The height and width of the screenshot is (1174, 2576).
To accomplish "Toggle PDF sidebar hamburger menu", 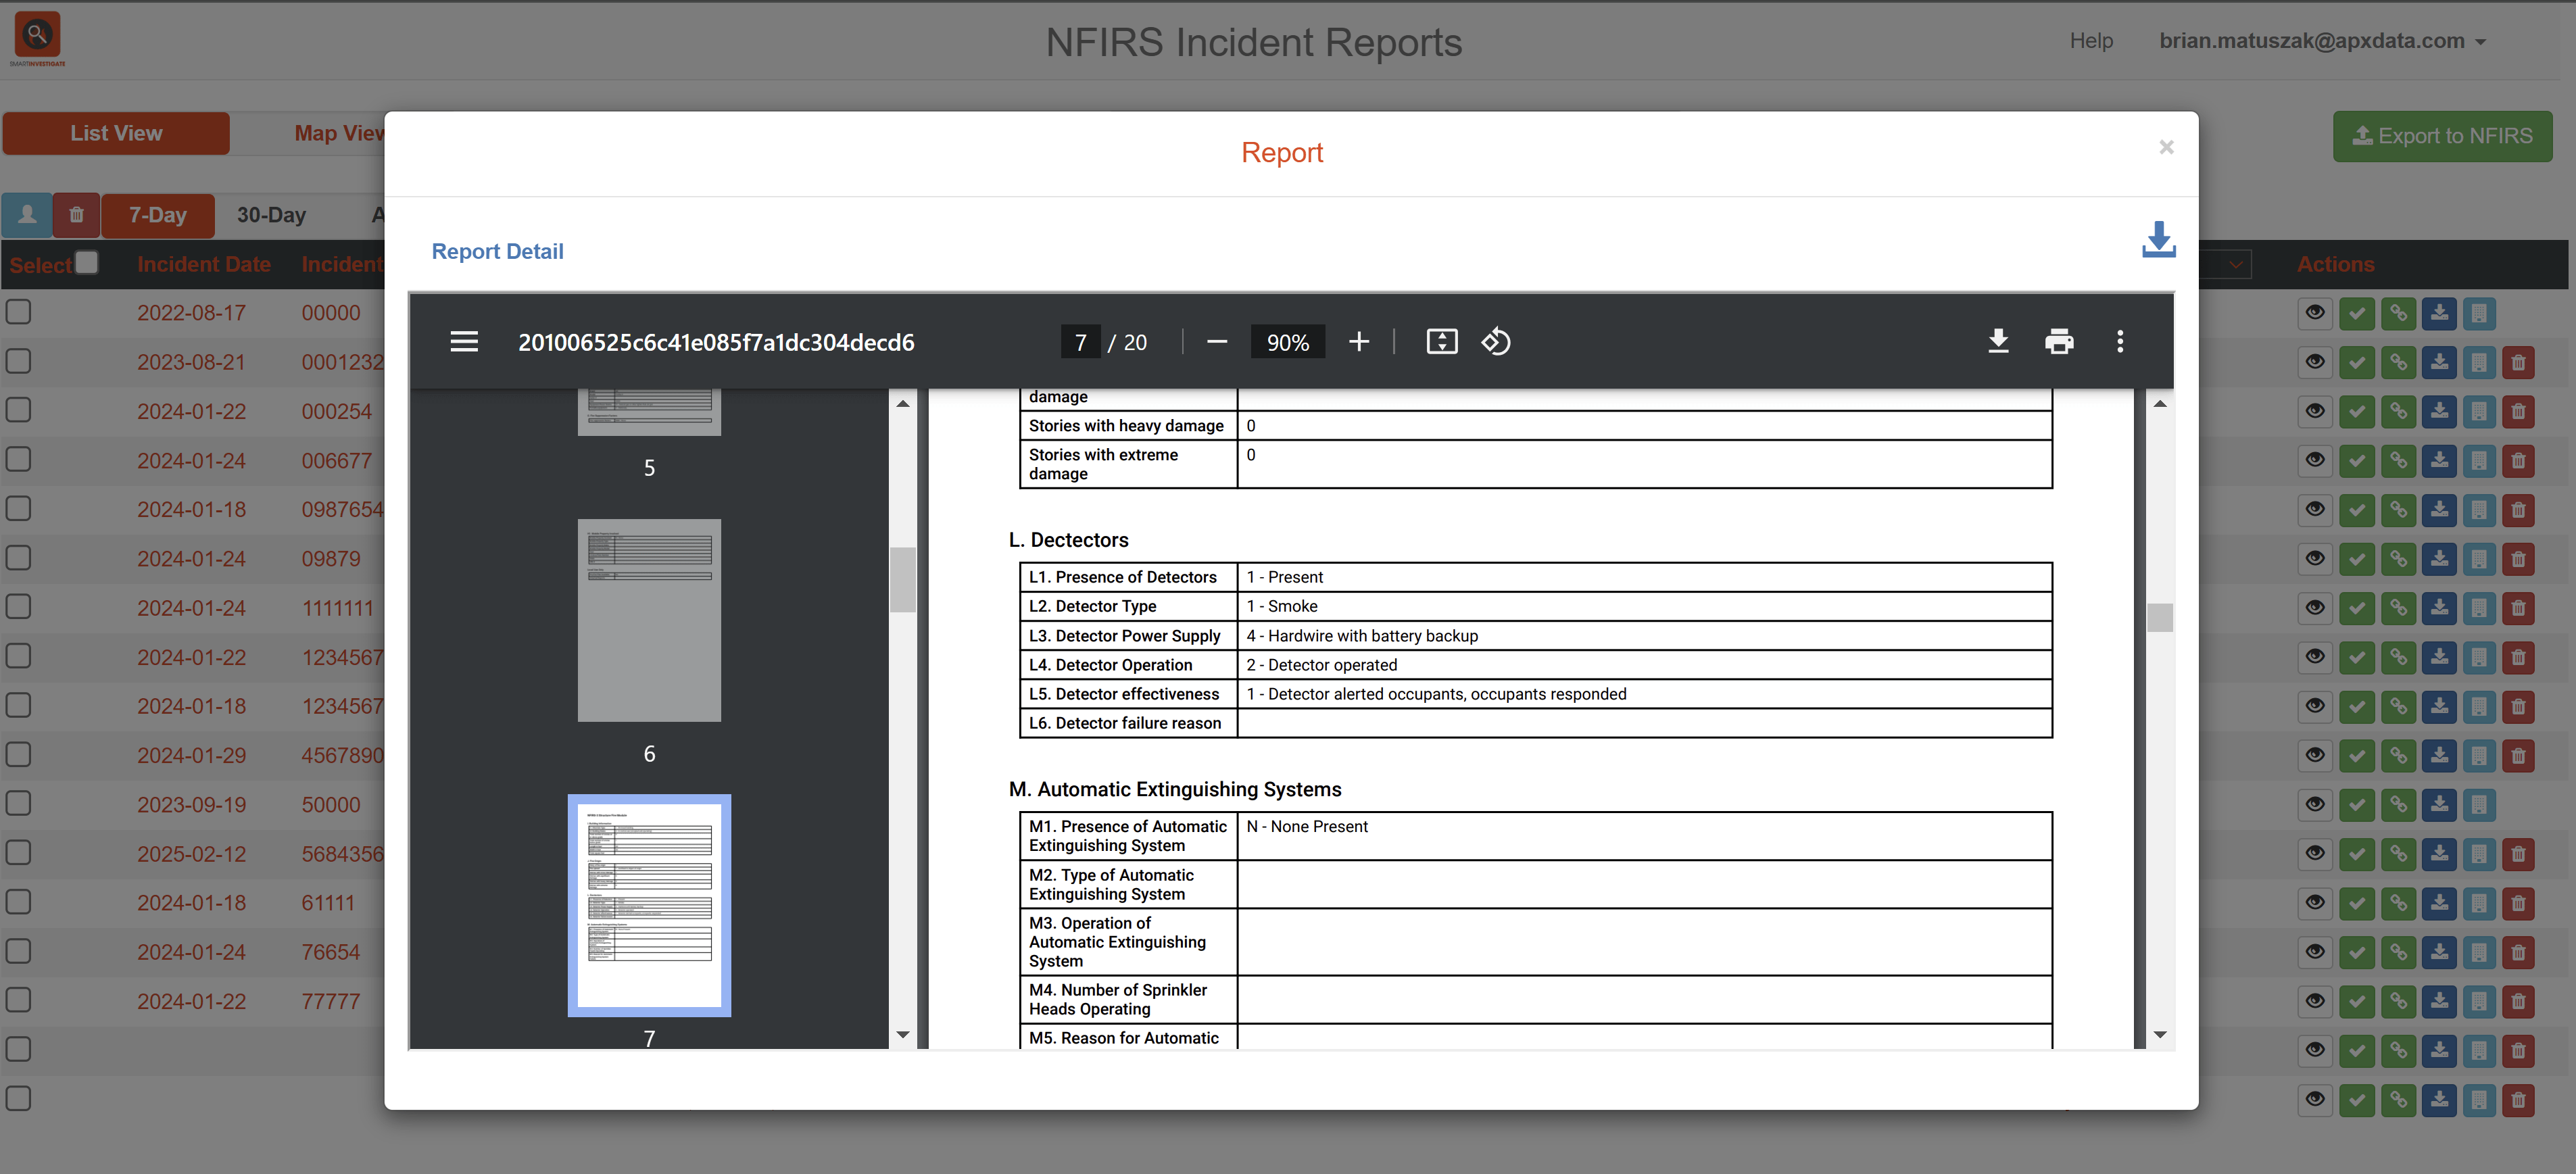I will (464, 342).
